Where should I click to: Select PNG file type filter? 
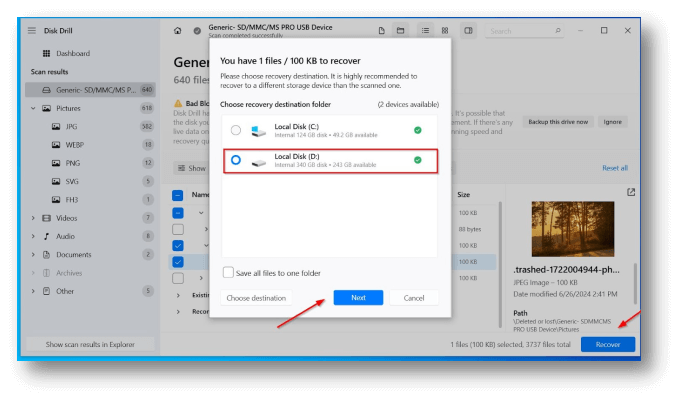tap(72, 163)
